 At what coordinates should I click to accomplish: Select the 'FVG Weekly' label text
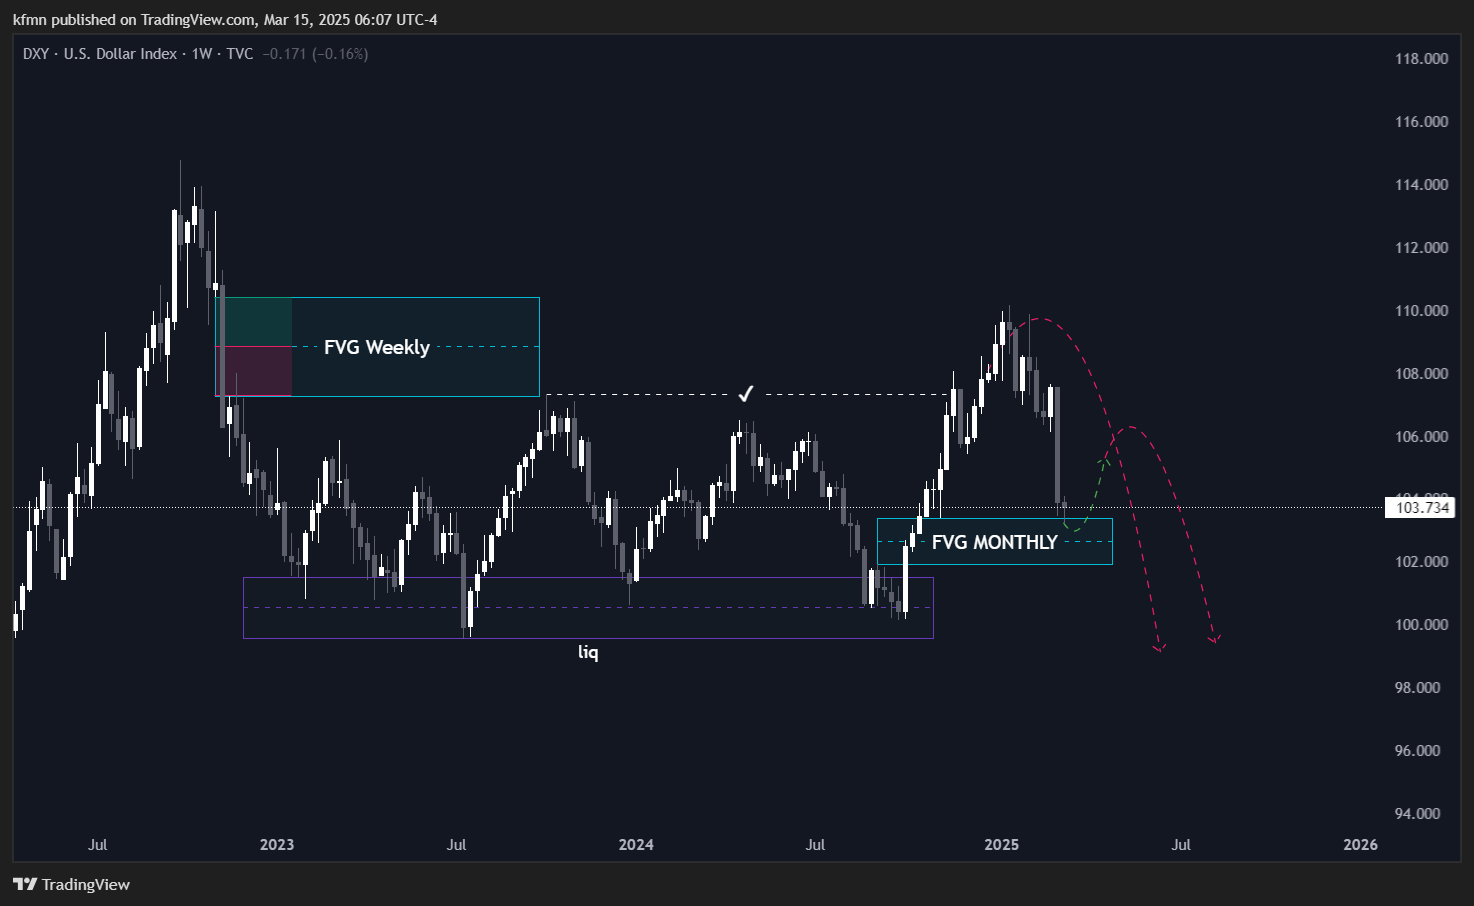377,347
